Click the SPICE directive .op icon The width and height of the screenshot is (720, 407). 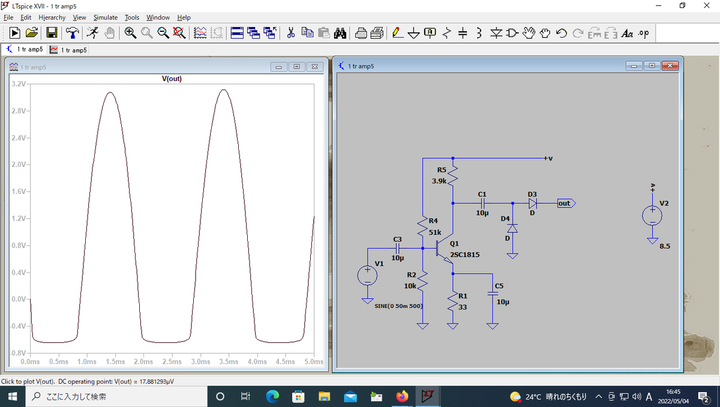click(x=642, y=33)
